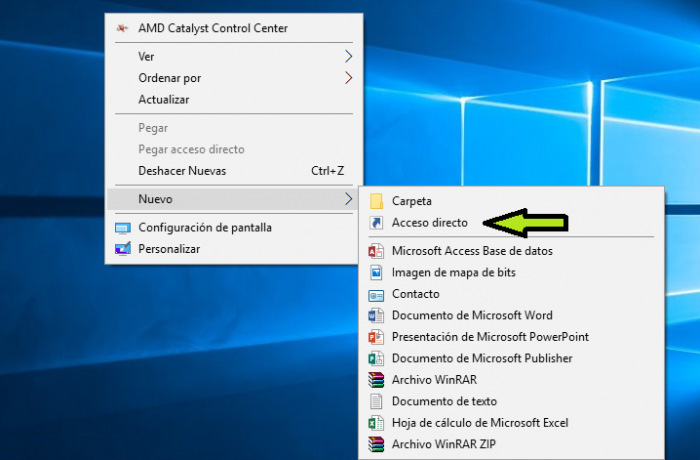Click the Ctrl+Z shortcut text

point(327,171)
